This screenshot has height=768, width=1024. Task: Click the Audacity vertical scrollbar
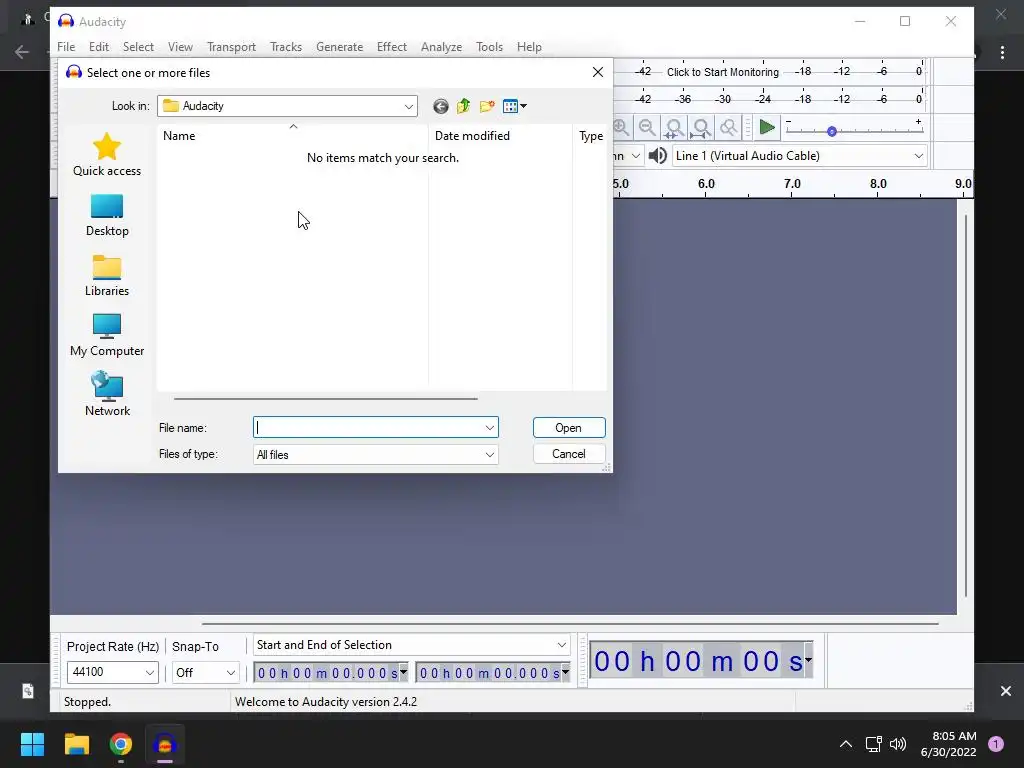965,405
